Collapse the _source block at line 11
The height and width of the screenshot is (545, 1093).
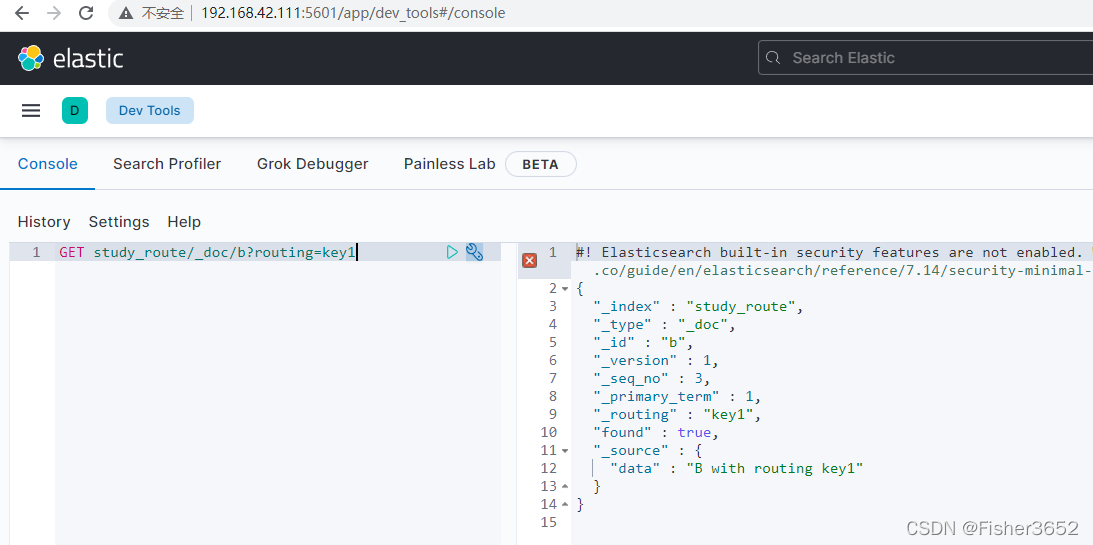(x=565, y=451)
